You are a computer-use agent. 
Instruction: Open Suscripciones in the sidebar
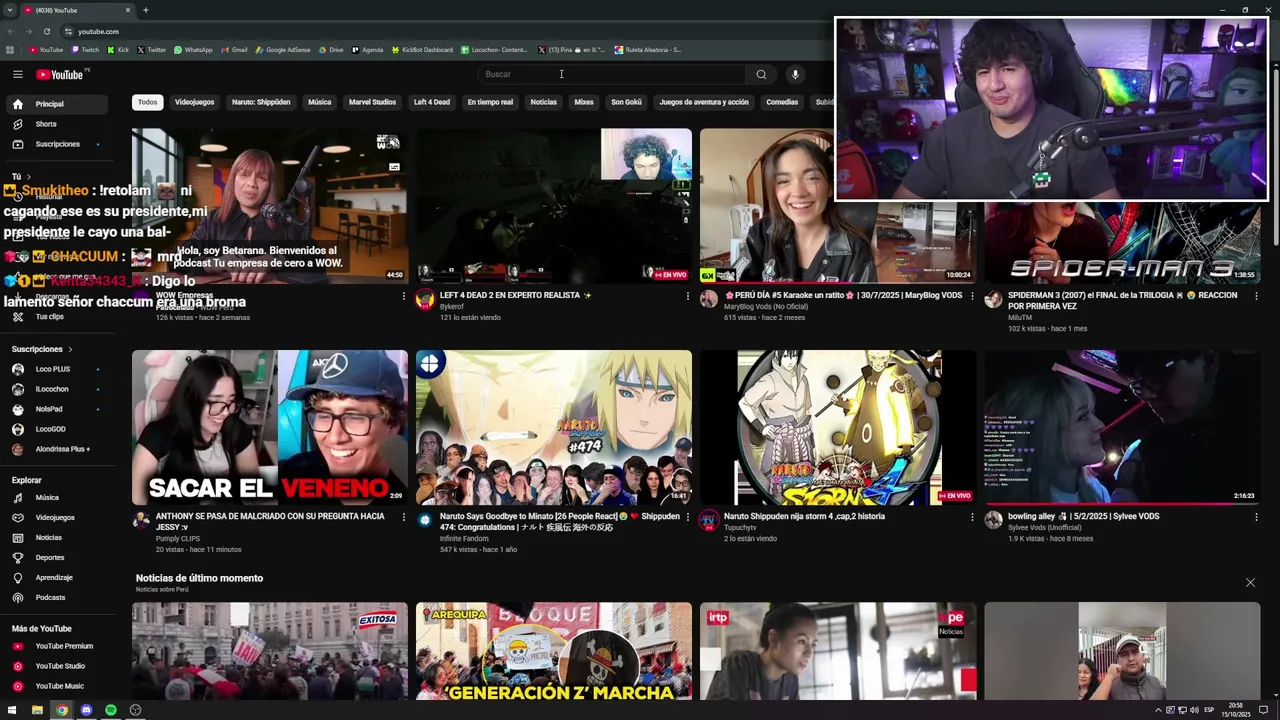point(56,144)
